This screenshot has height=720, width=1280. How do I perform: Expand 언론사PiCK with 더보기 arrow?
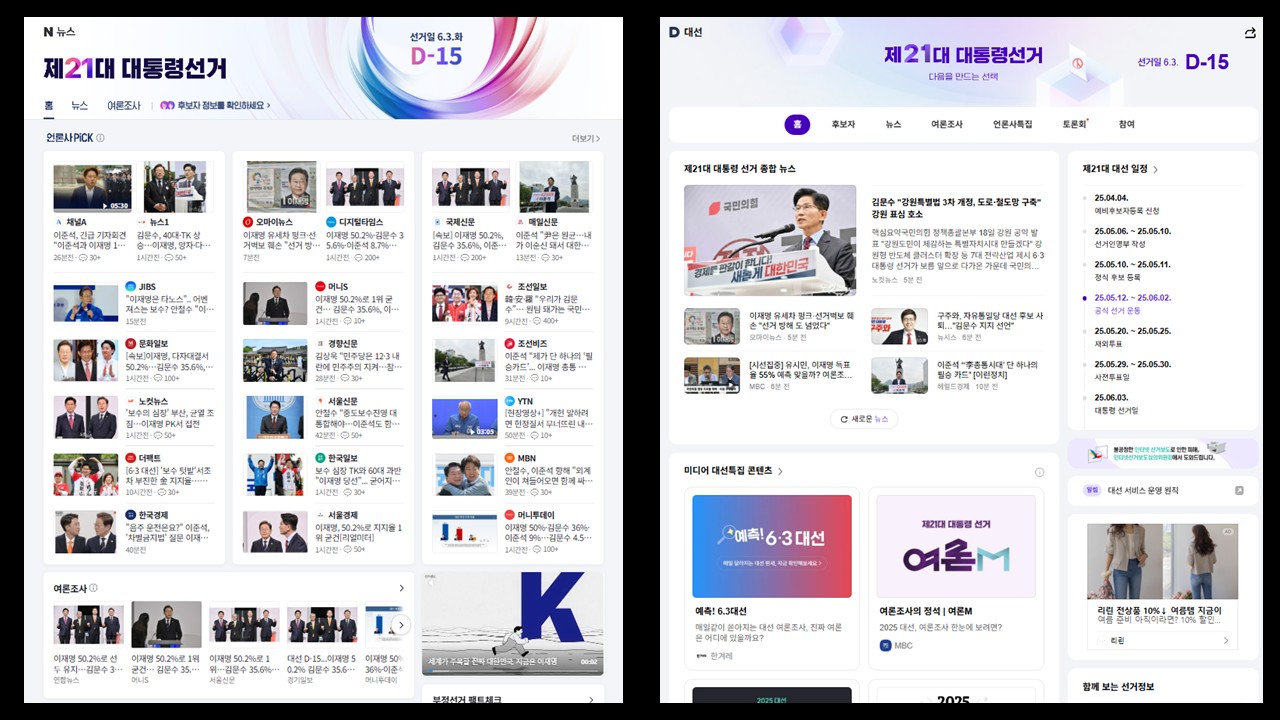tap(586, 138)
